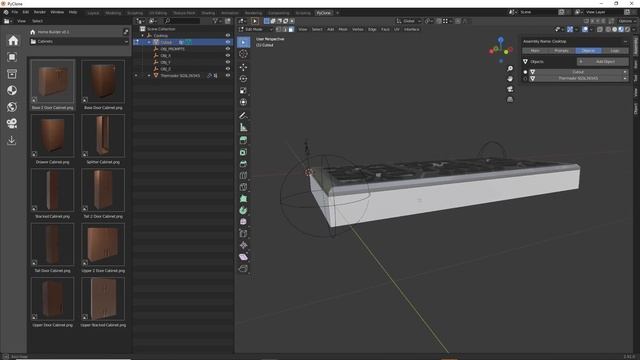
Task: Open dropdown arrow on Cutout object entry
Action: (625, 72)
